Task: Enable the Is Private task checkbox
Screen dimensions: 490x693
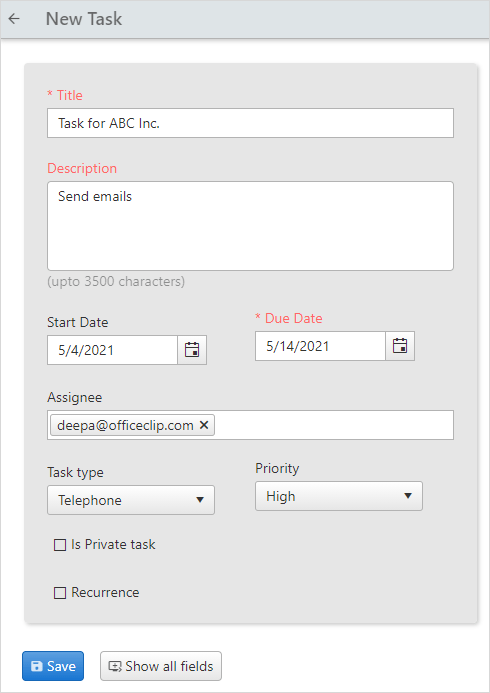Action: tap(60, 545)
